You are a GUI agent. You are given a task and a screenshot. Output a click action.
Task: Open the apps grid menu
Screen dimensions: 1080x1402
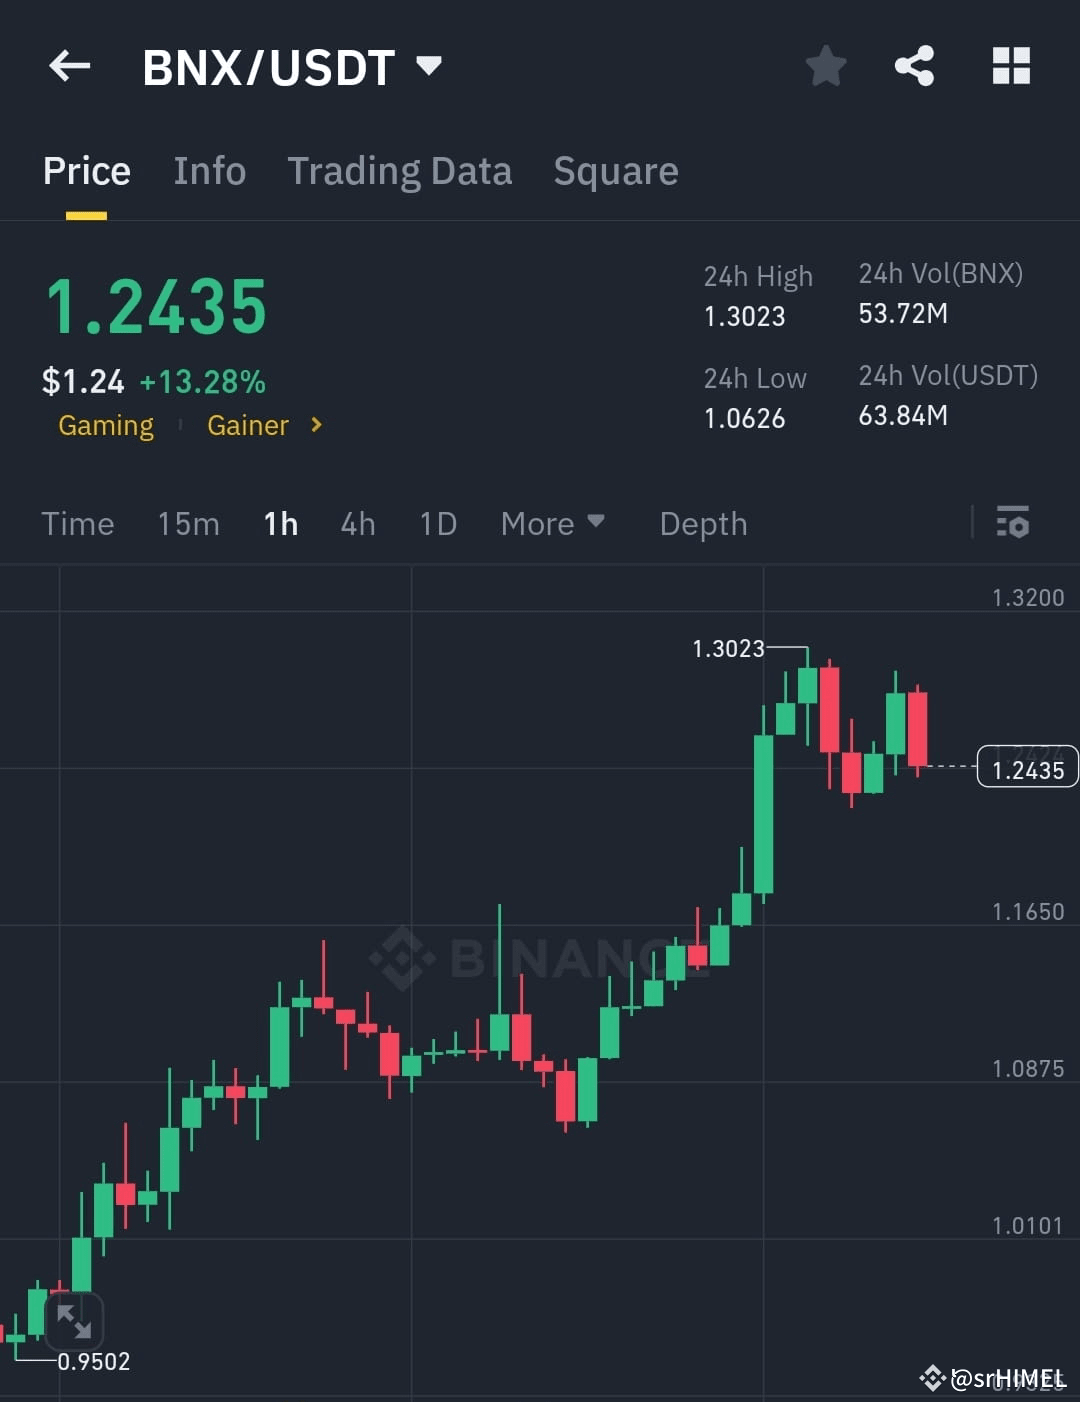point(1010,65)
